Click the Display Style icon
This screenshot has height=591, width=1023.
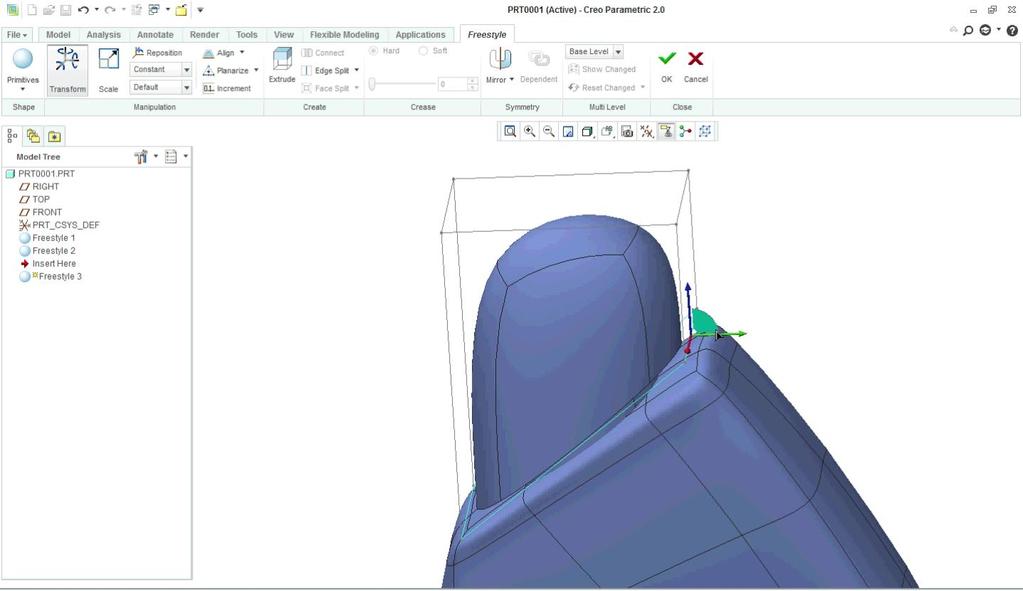pos(587,132)
